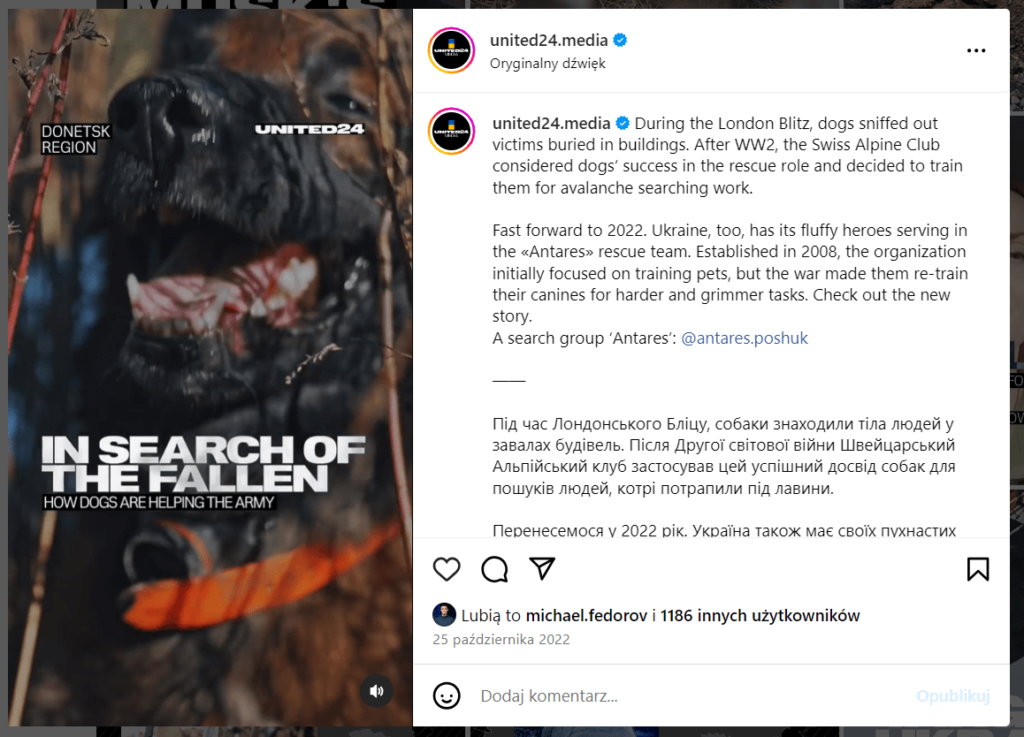
Task: Open comments via the speech bubble icon
Action: coord(494,569)
